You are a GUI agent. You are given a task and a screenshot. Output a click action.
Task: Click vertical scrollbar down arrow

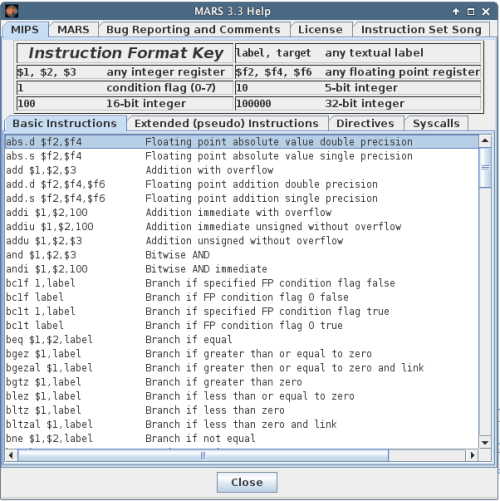click(485, 442)
